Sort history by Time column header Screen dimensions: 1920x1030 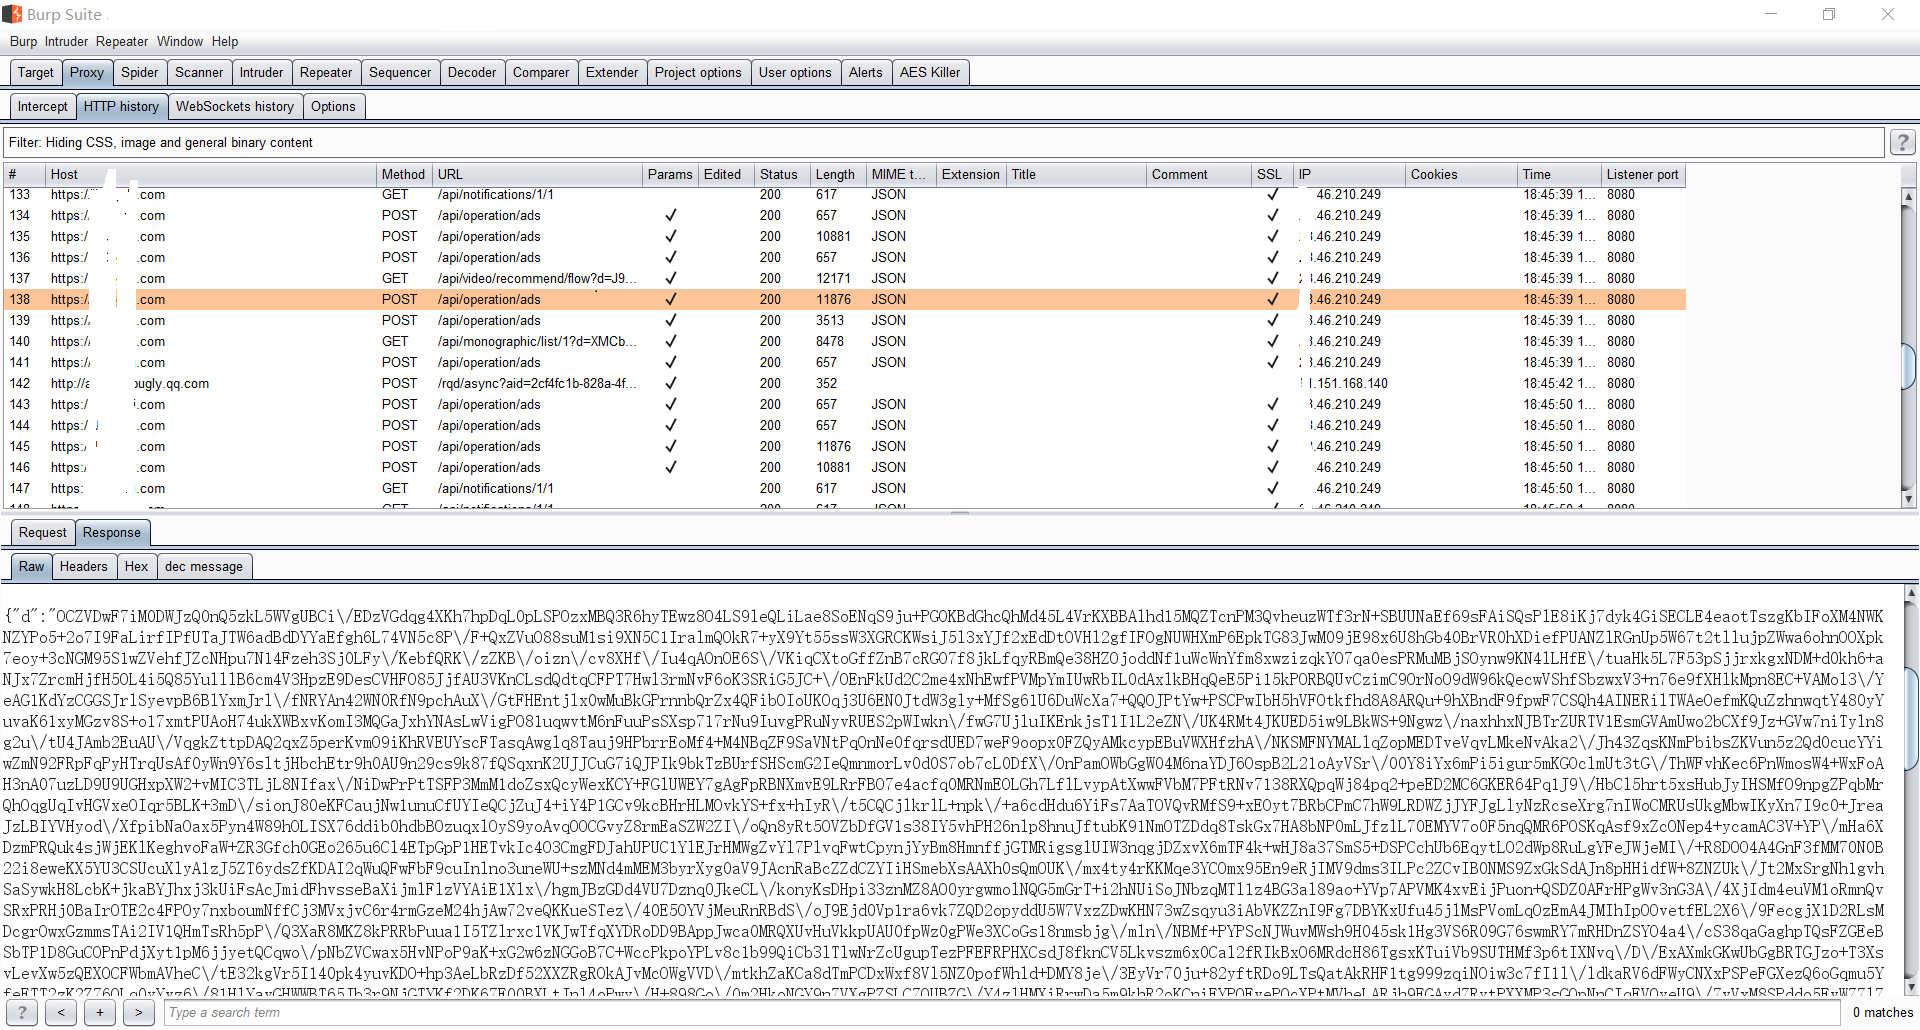pyautogui.click(x=1559, y=174)
